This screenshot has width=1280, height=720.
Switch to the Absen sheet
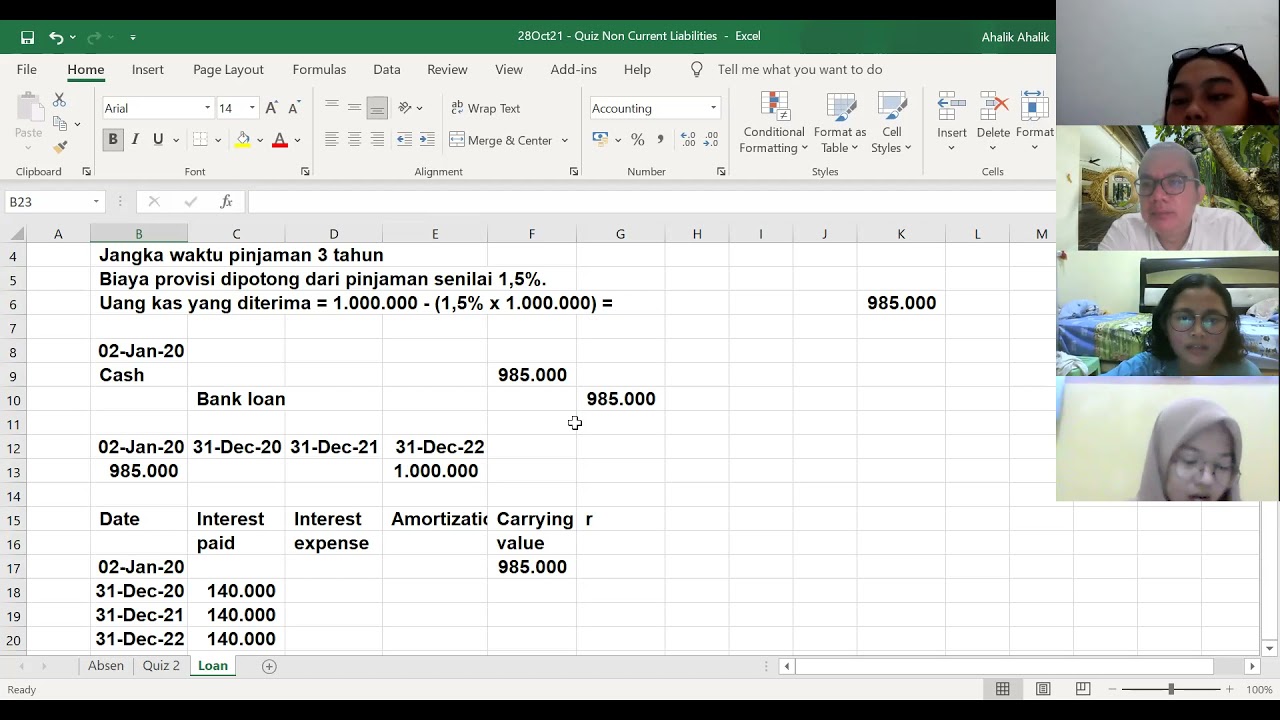click(x=106, y=666)
